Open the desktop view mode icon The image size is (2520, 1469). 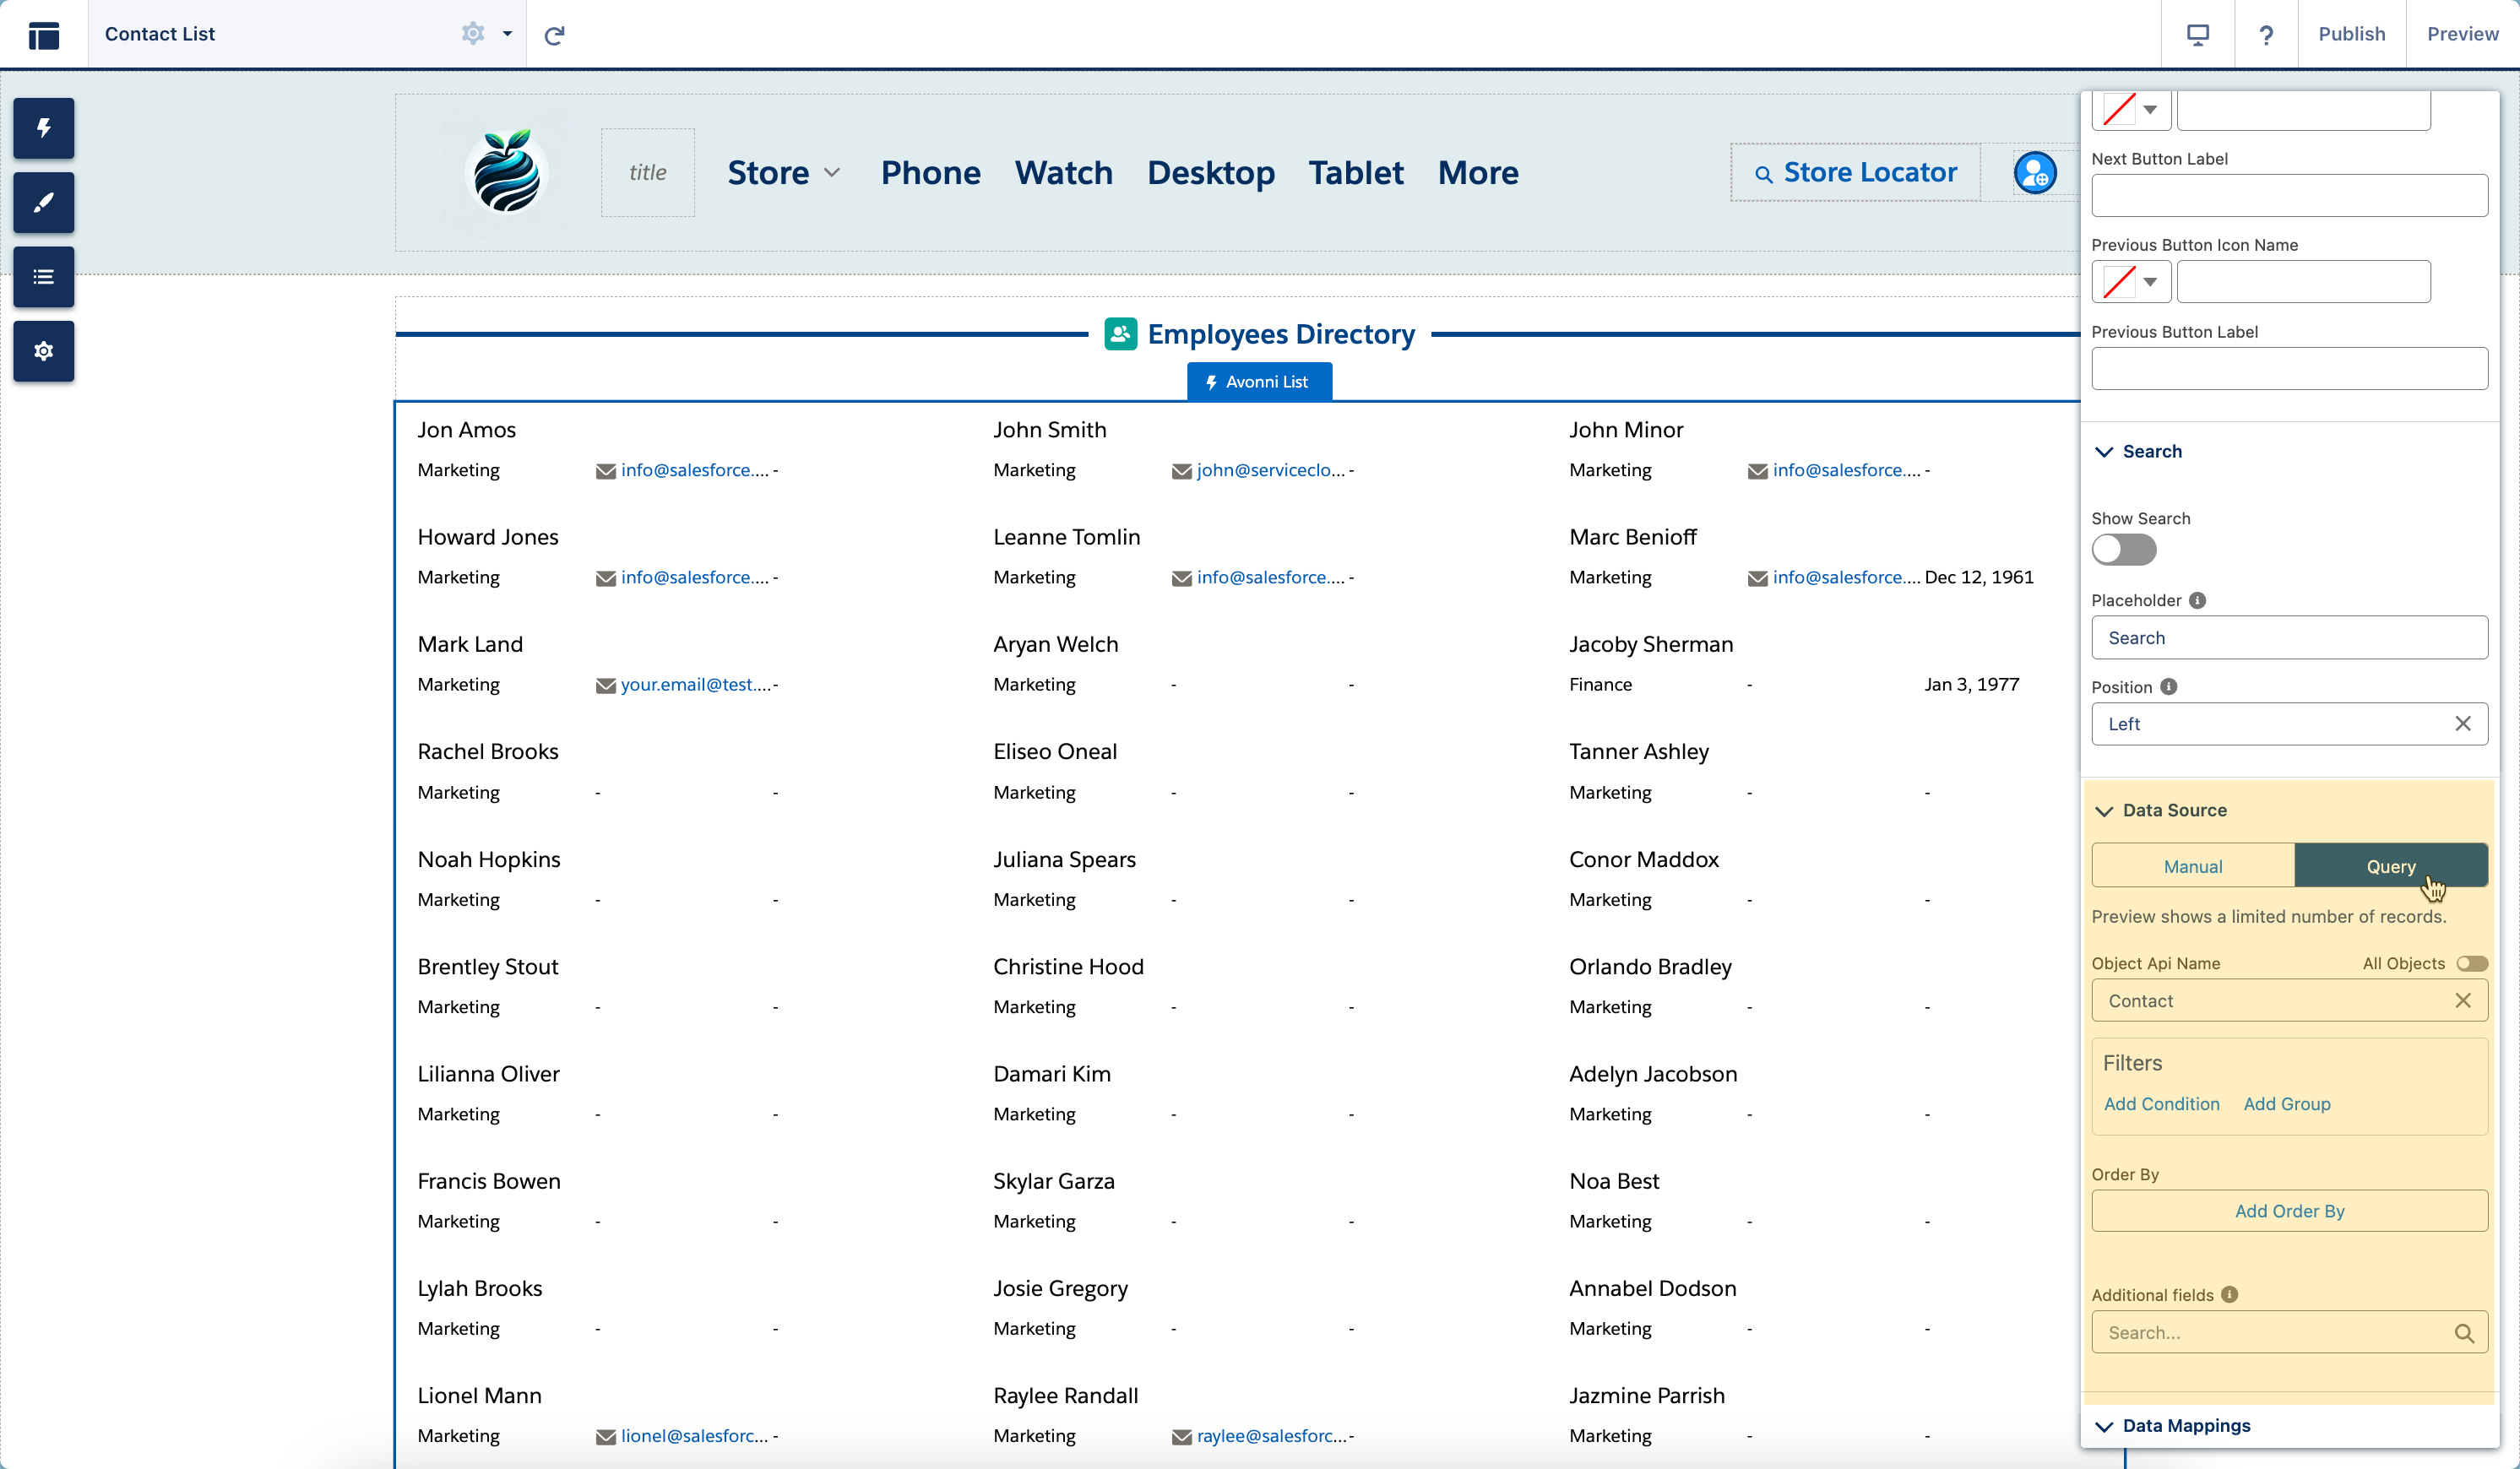coord(2197,35)
